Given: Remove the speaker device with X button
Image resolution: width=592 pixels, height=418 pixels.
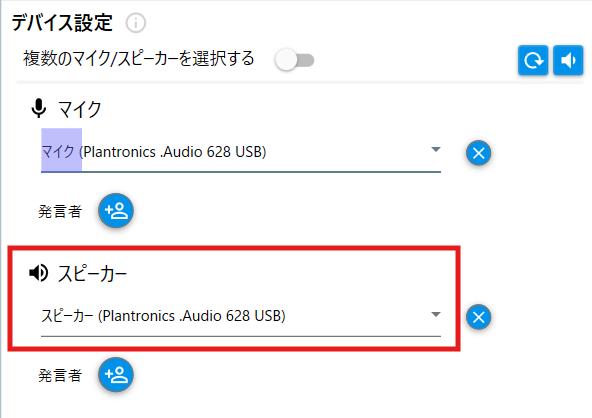Looking at the screenshot, I should pyautogui.click(x=478, y=317).
